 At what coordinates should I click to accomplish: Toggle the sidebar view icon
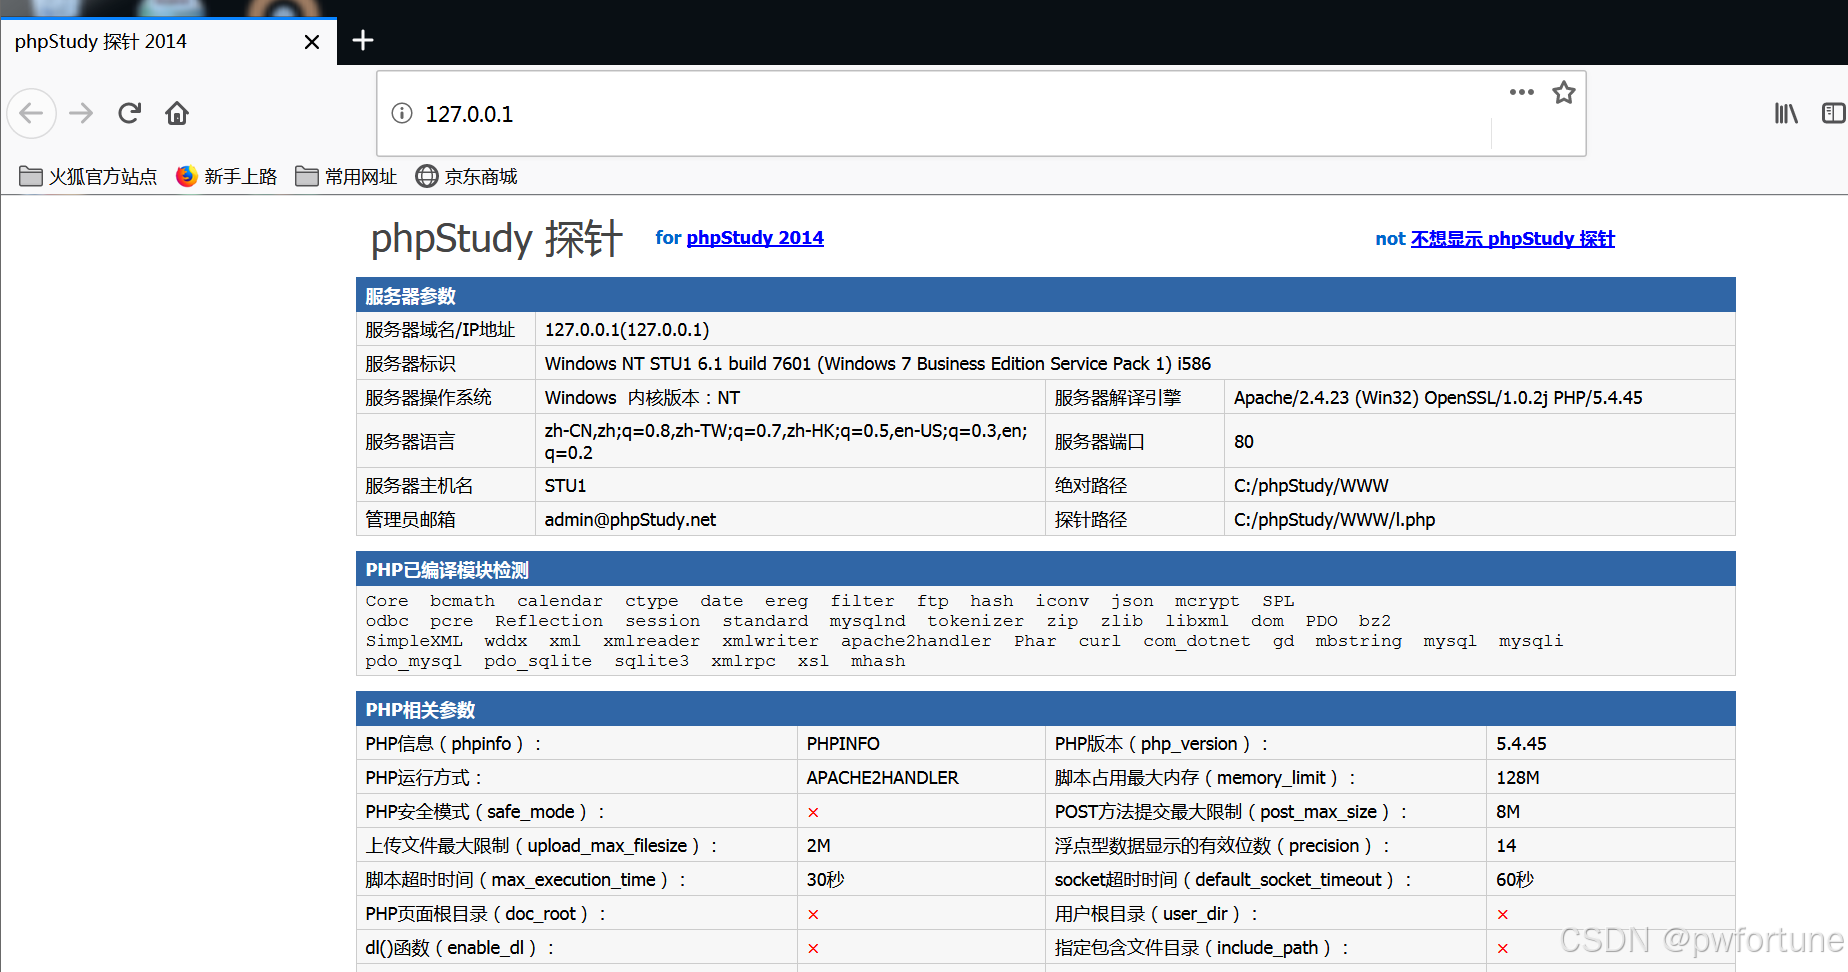pyautogui.click(x=1834, y=113)
